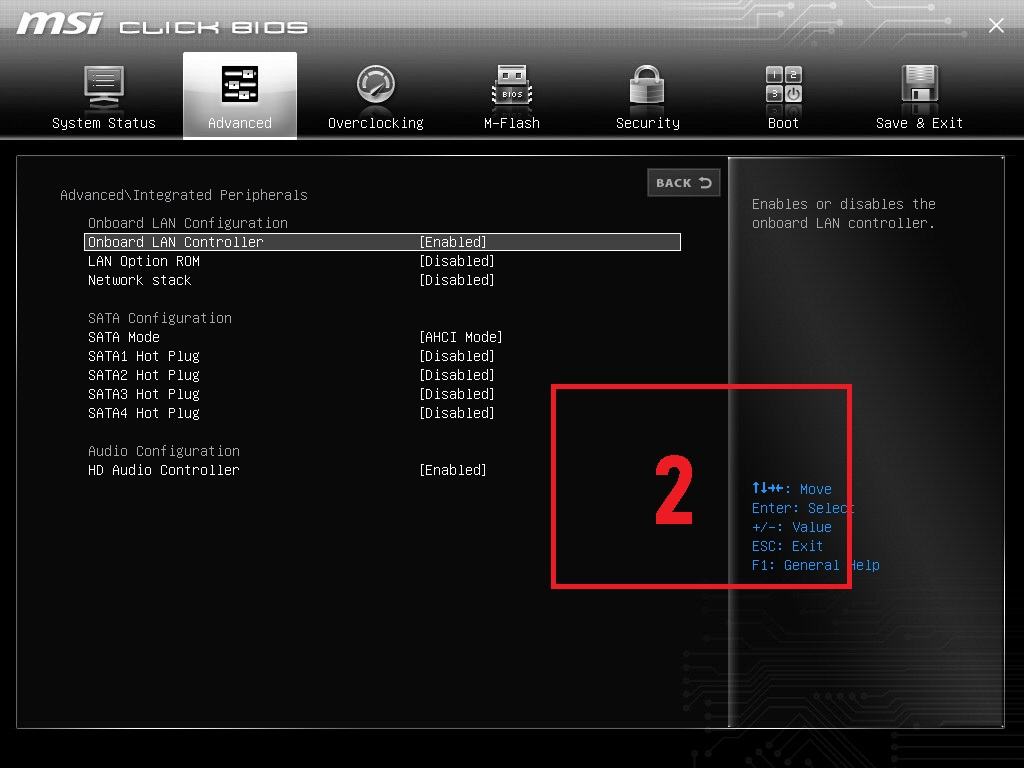The width and height of the screenshot is (1024, 768).
Task: Change LAN Option ROM Disabled value
Action: [x=456, y=261]
